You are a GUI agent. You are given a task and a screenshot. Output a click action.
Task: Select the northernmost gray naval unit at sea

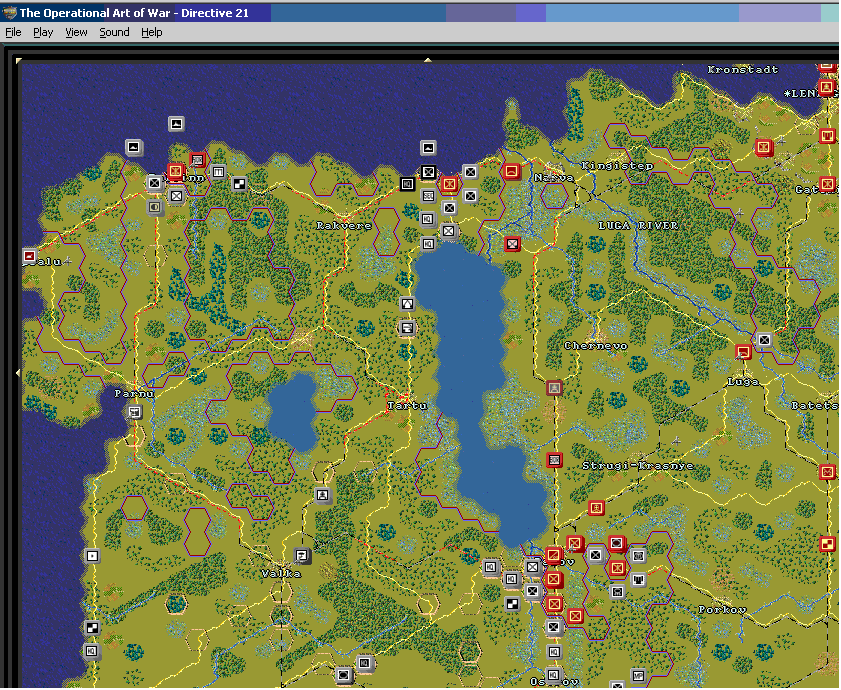pyautogui.click(x=176, y=124)
